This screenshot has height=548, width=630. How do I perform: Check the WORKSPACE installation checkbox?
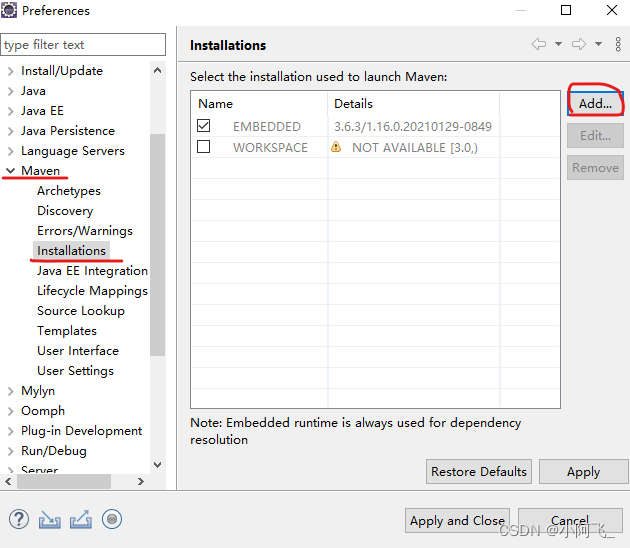(204, 147)
